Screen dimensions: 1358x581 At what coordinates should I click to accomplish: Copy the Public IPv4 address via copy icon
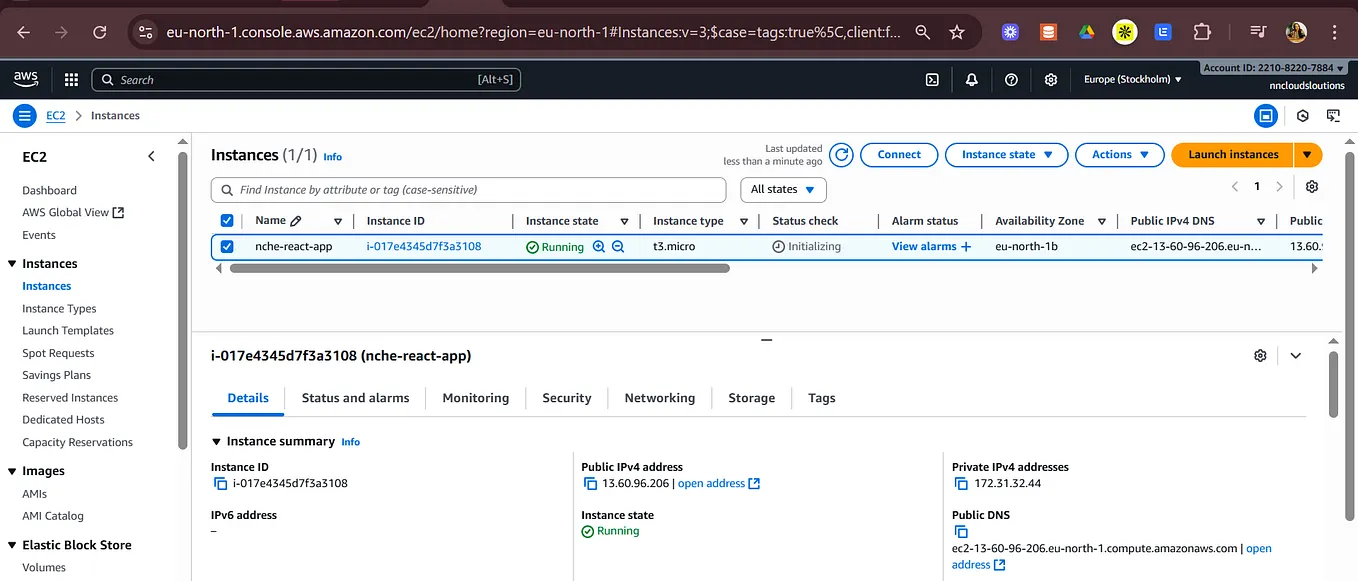coord(590,483)
